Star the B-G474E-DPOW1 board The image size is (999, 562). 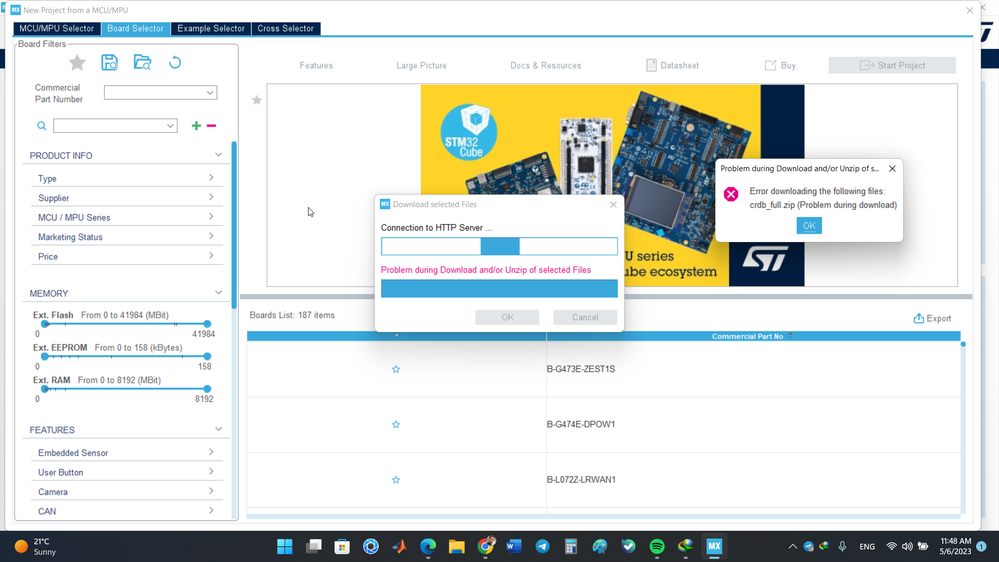pyautogui.click(x=396, y=424)
